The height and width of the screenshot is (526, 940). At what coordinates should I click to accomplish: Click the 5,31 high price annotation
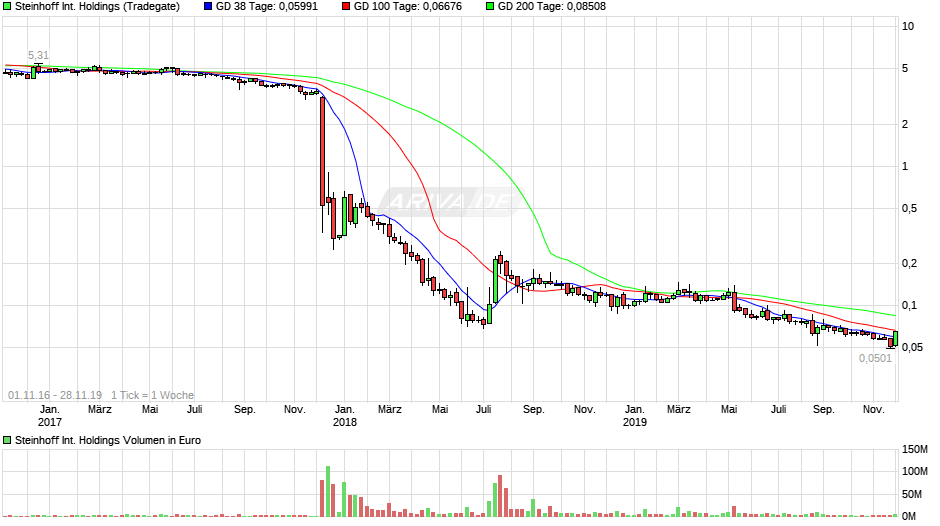pos(38,55)
